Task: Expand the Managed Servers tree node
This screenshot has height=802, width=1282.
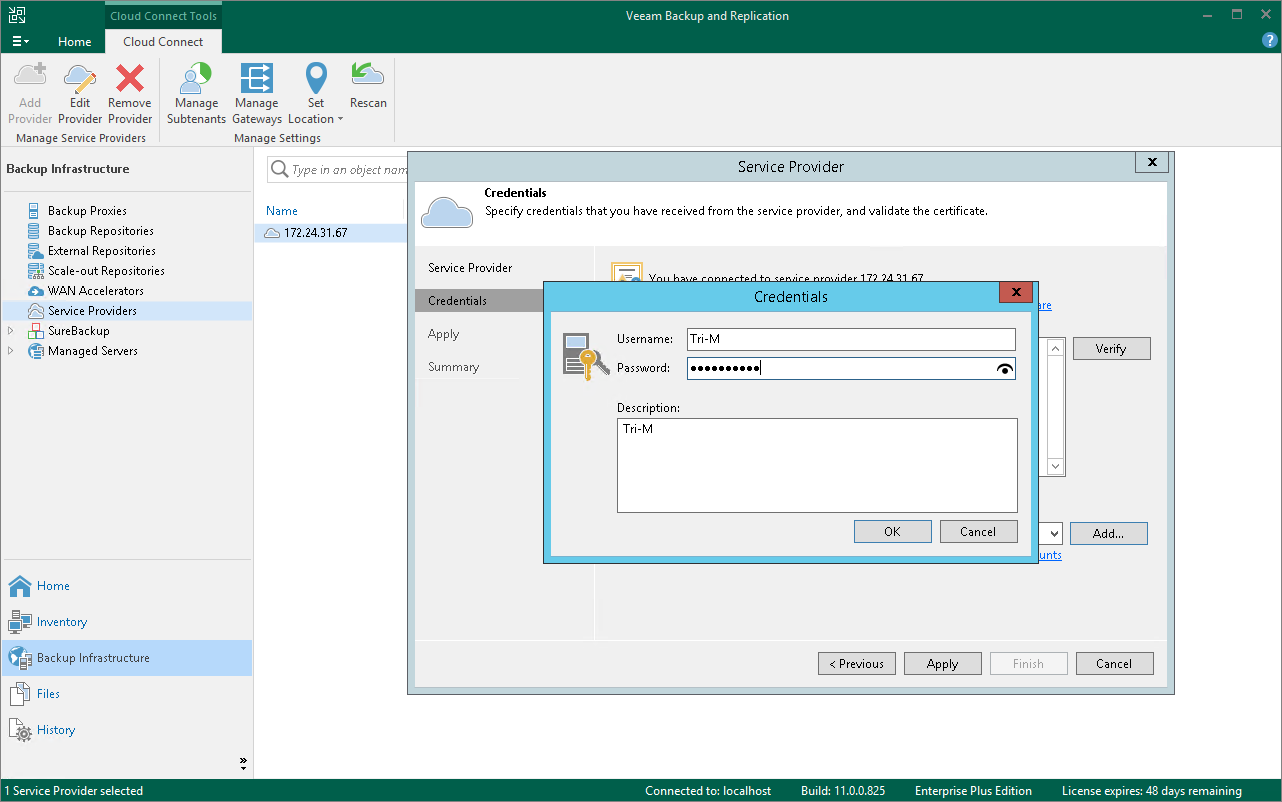Action: tap(11, 351)
